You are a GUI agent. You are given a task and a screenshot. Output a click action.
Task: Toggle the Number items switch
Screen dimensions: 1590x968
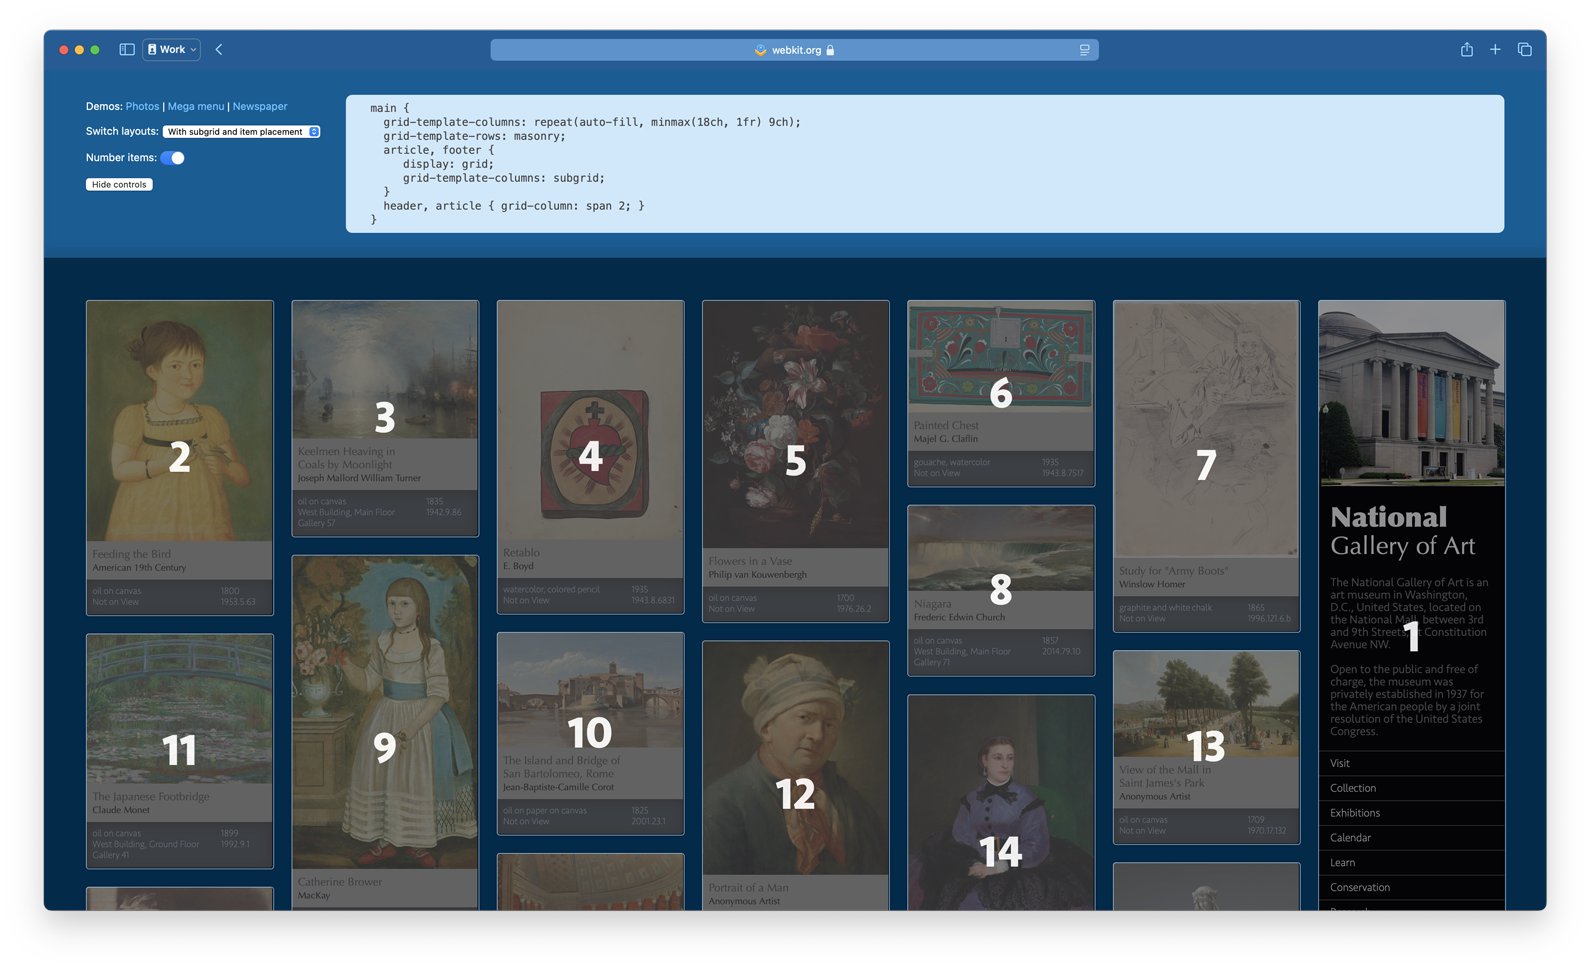(x=173, y=158)
